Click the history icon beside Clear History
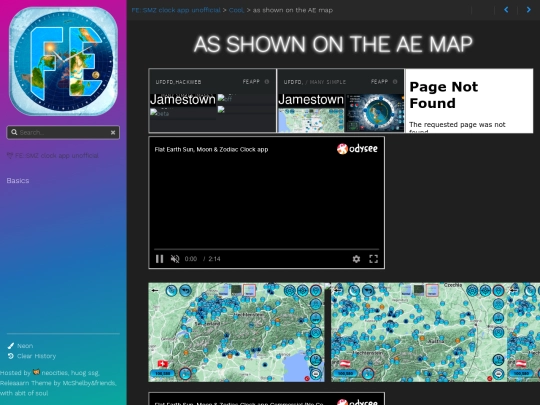This screenshot has height=405, width=540. tap(11, 356)
